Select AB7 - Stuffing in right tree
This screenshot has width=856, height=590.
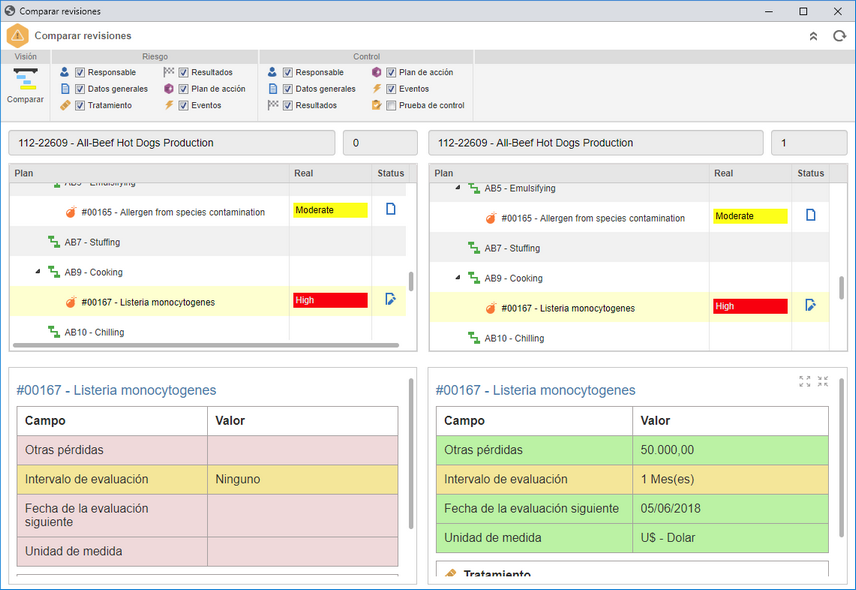coord(512,248)
